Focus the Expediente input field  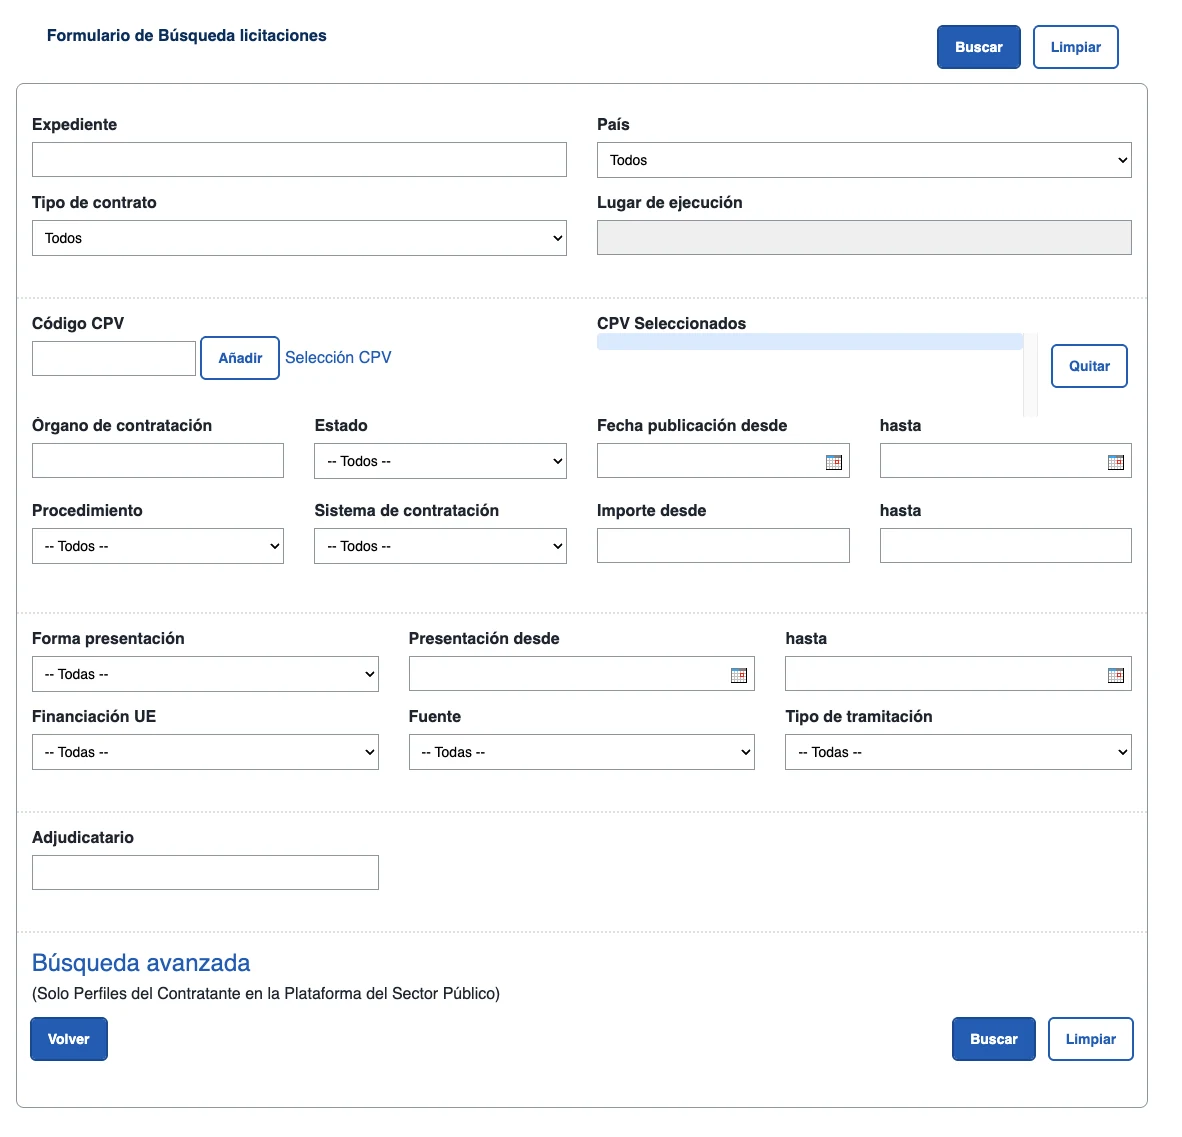click(299, 160)
